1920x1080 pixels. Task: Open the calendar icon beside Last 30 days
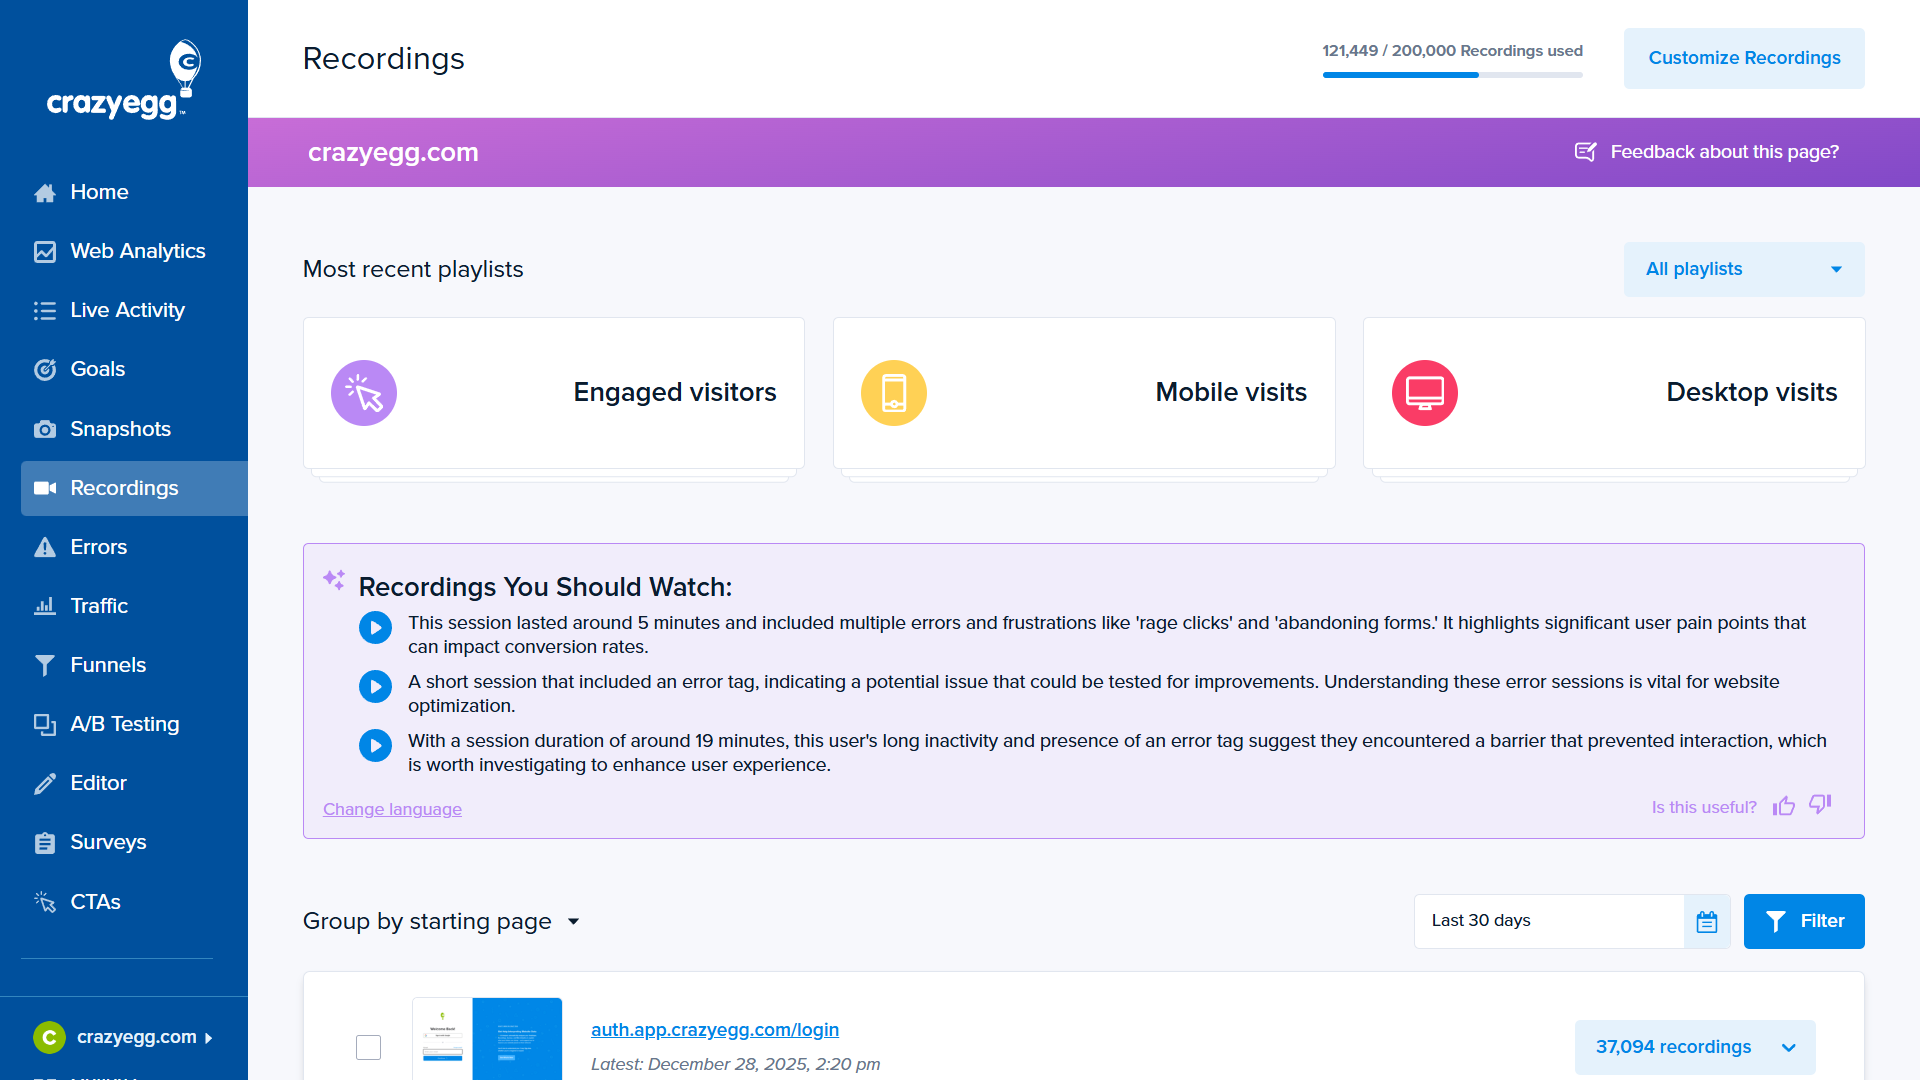pos(1707,921)
